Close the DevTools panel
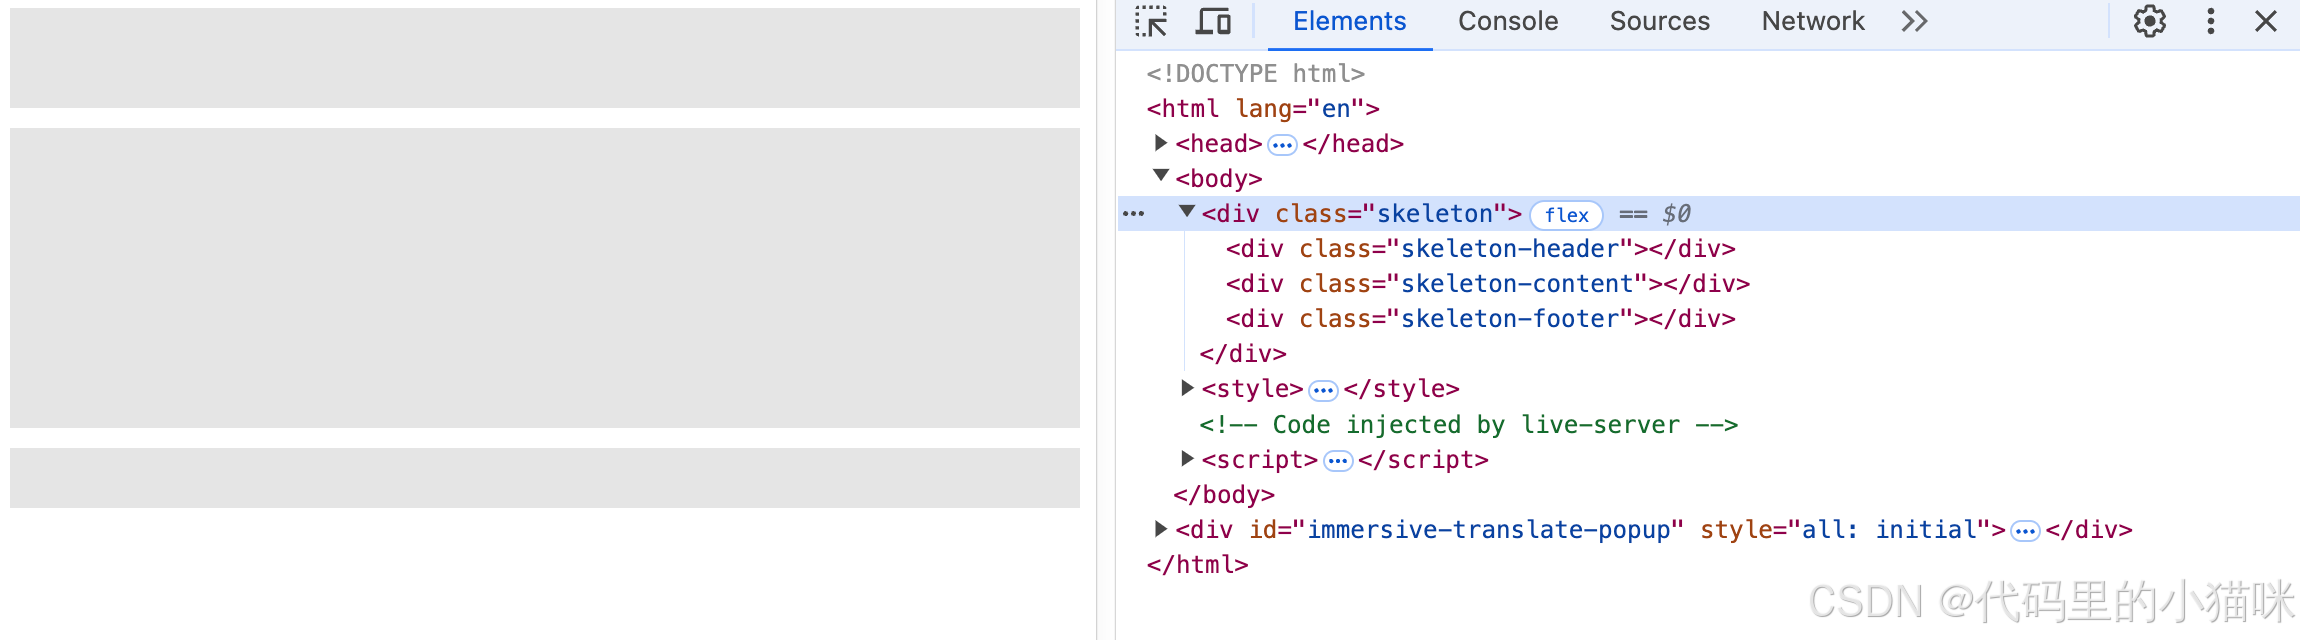Image resolution: width=2300 pixels, height=640 pixels. coord(2266,21)
